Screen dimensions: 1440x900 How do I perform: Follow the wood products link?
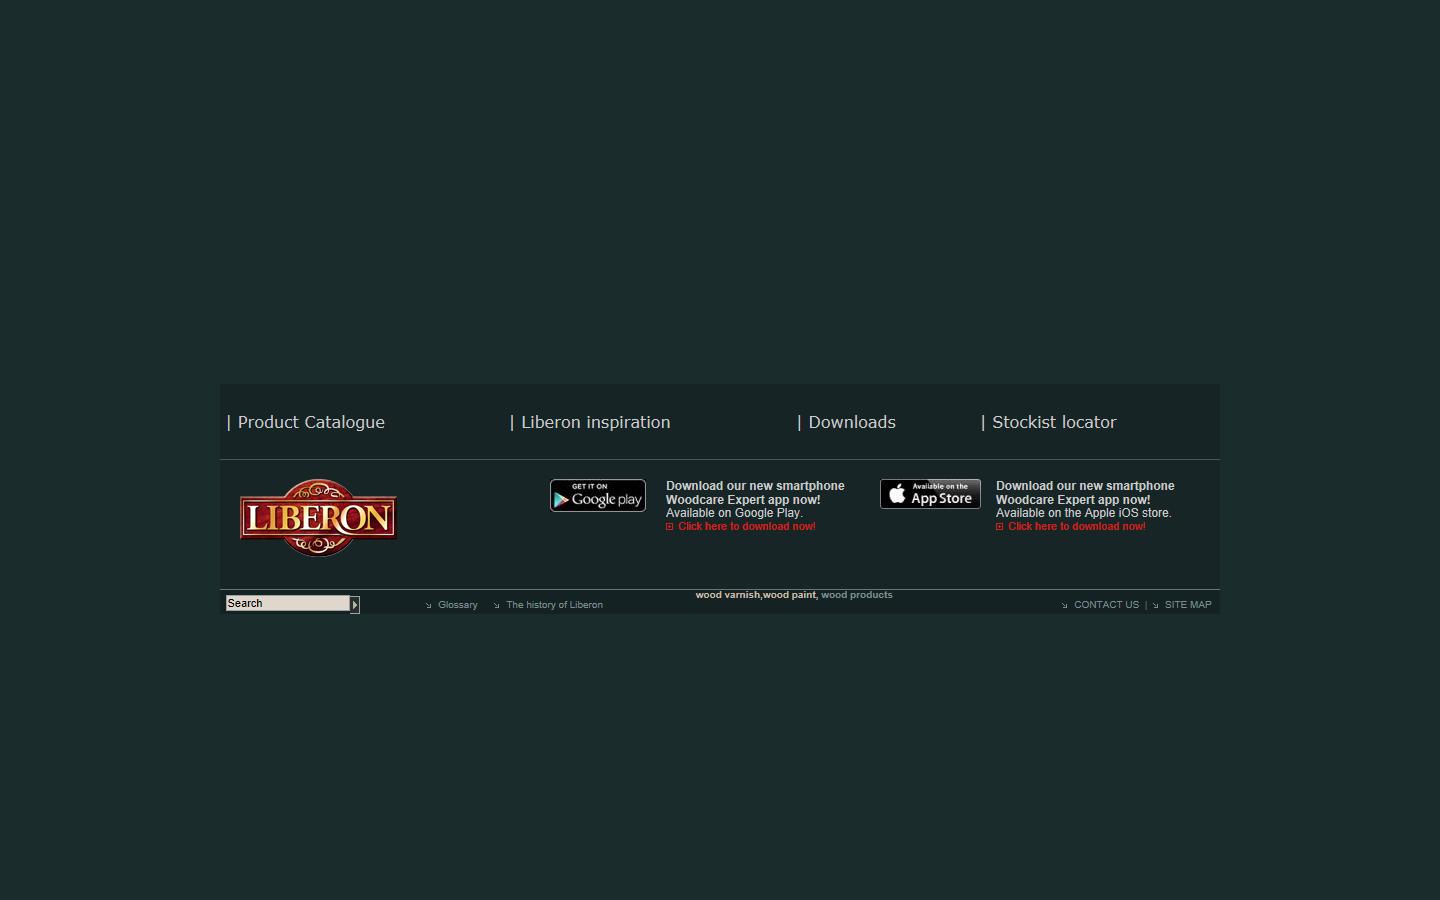856,595
